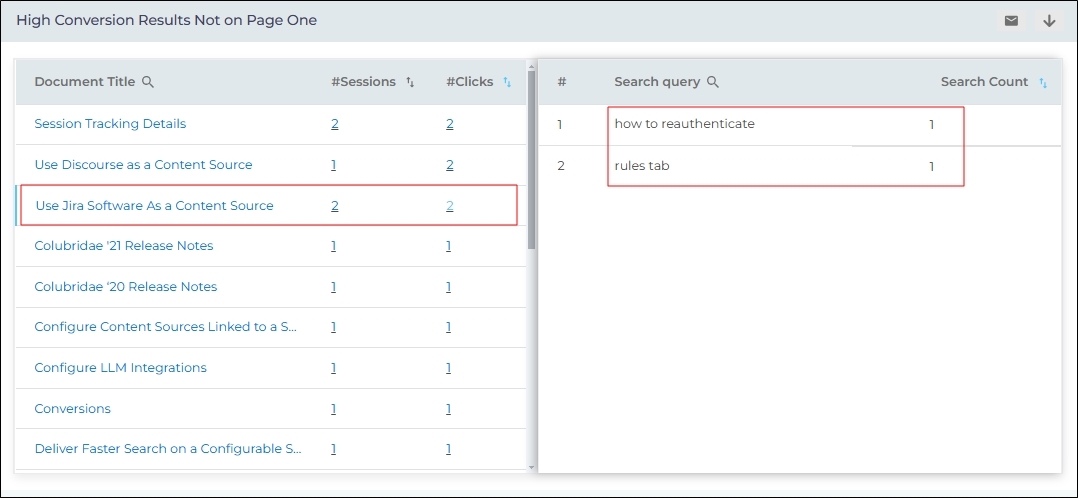Open Colubridae '20 Release Notes link
This screenshot has height=498, width=1078.
tap(125, 287)
